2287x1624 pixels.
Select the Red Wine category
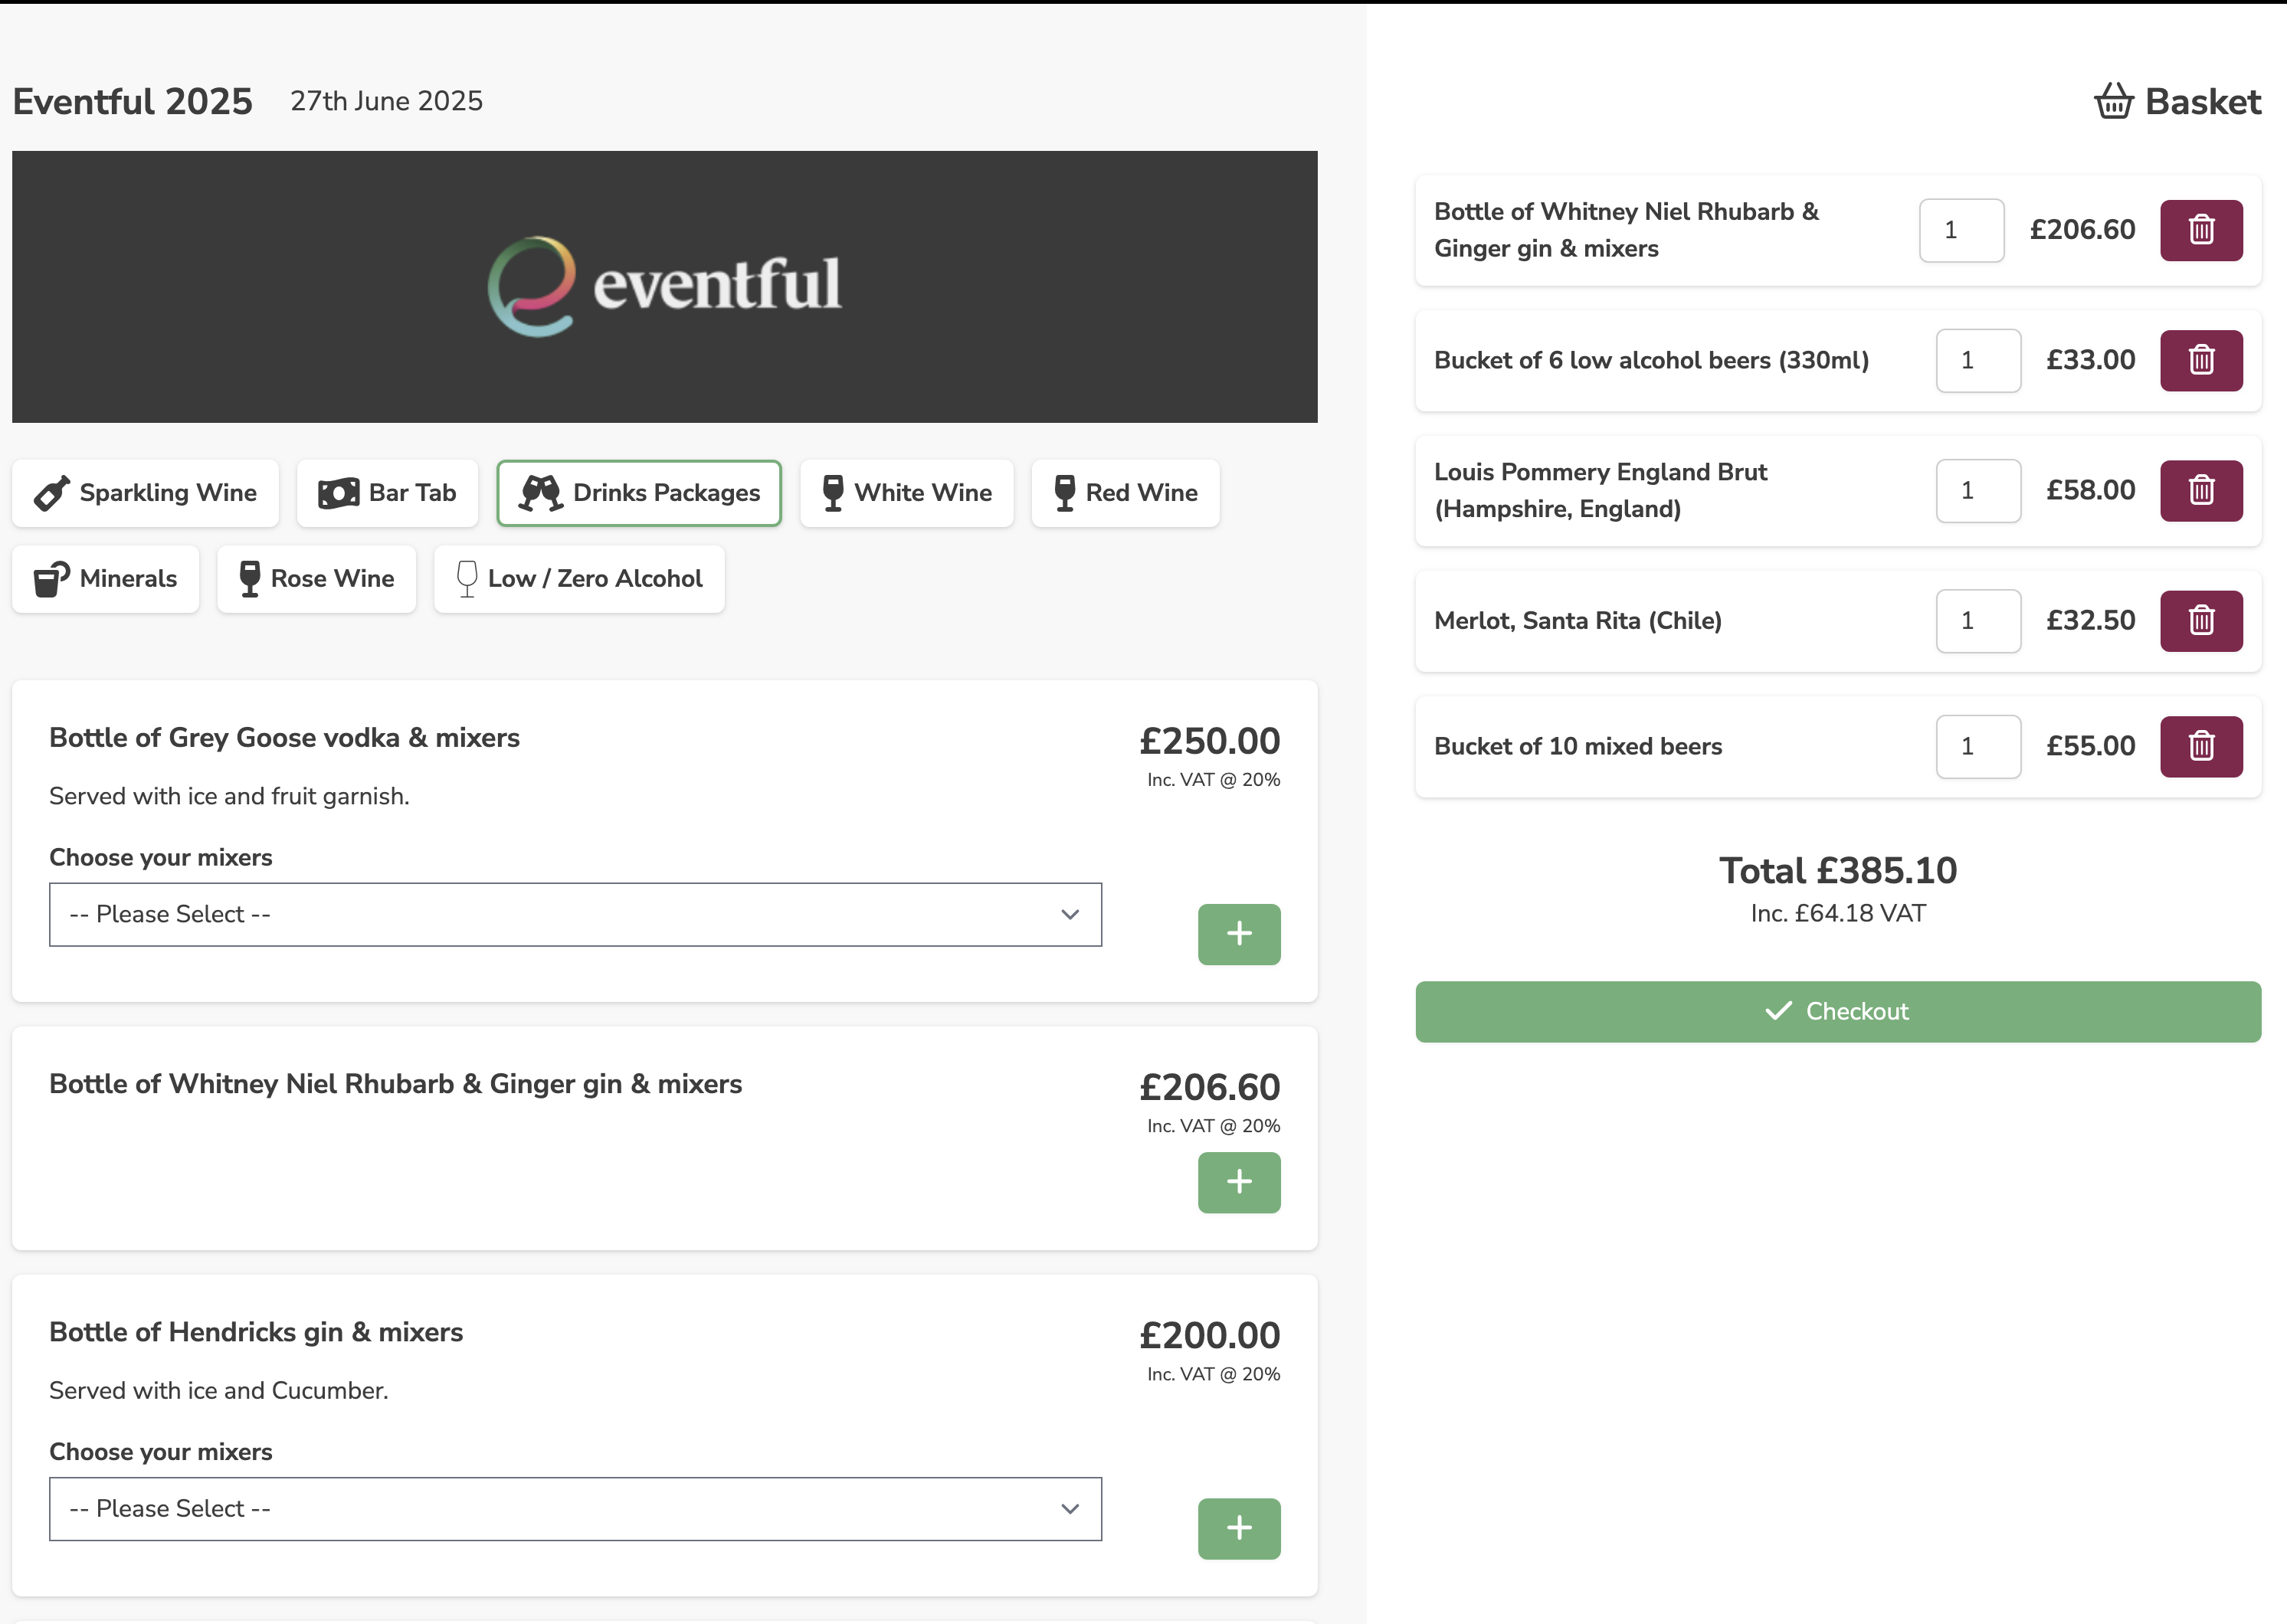tap(1125, 493)
